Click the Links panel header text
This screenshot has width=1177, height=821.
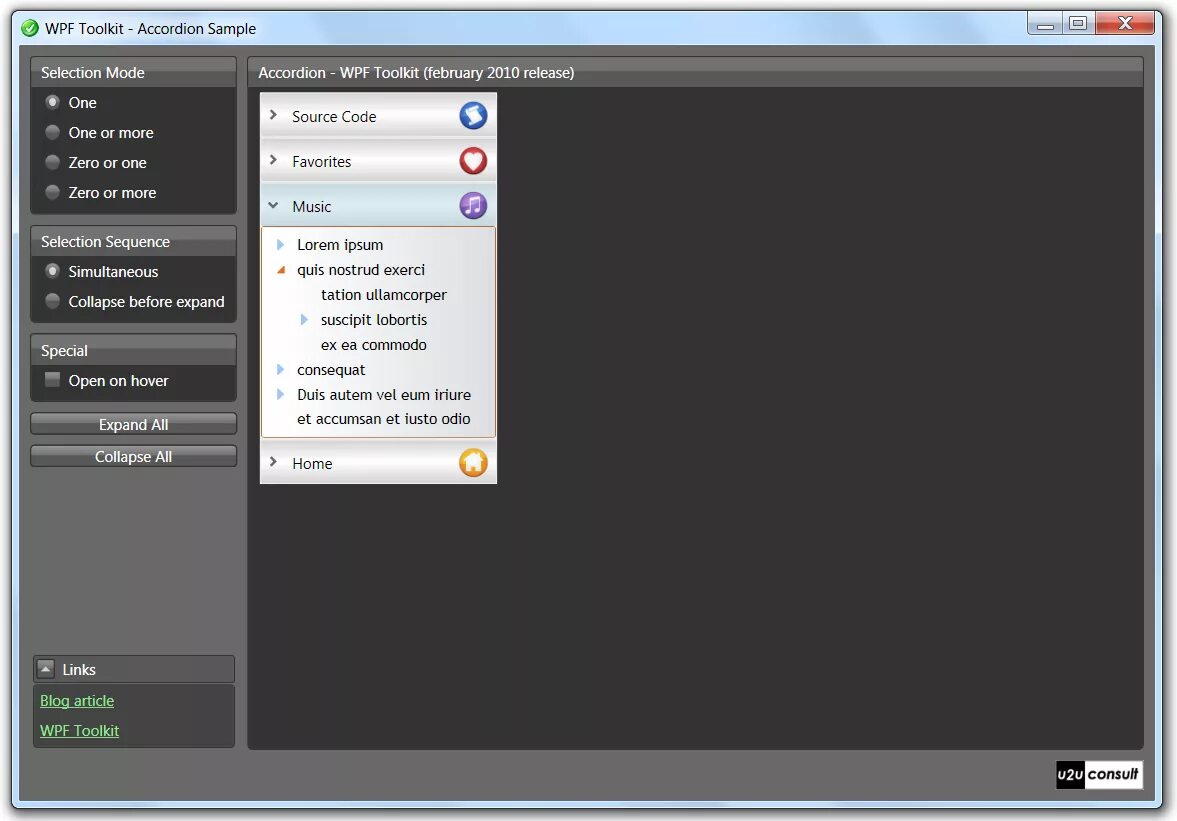tap(79, 669)
